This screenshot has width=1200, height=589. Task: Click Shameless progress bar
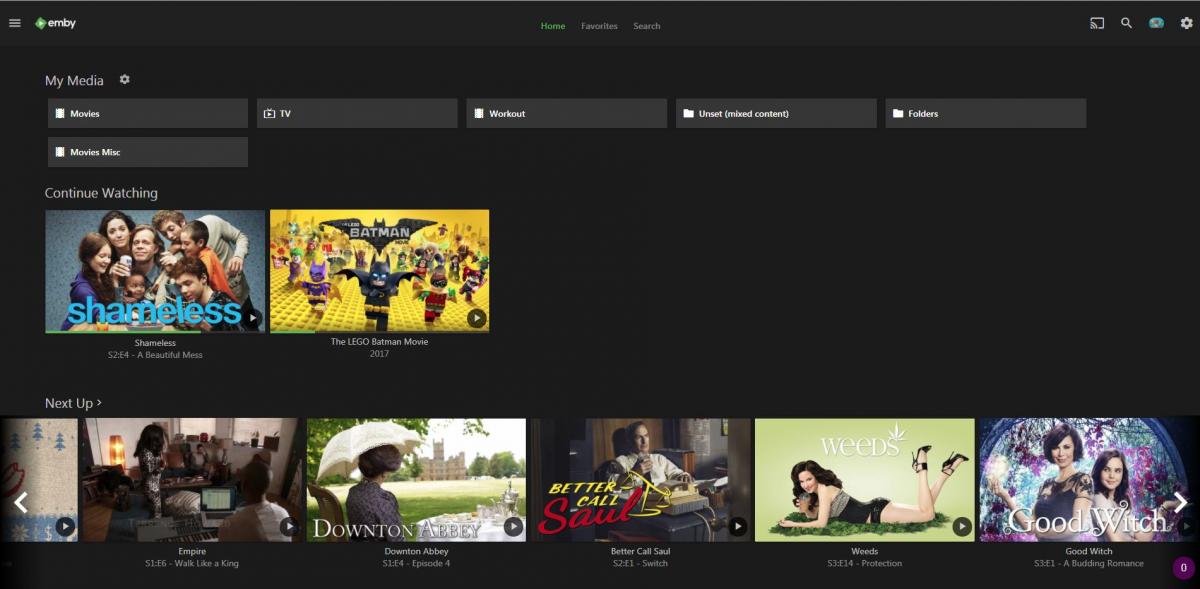pyautogui.click(x=122, y=331)
